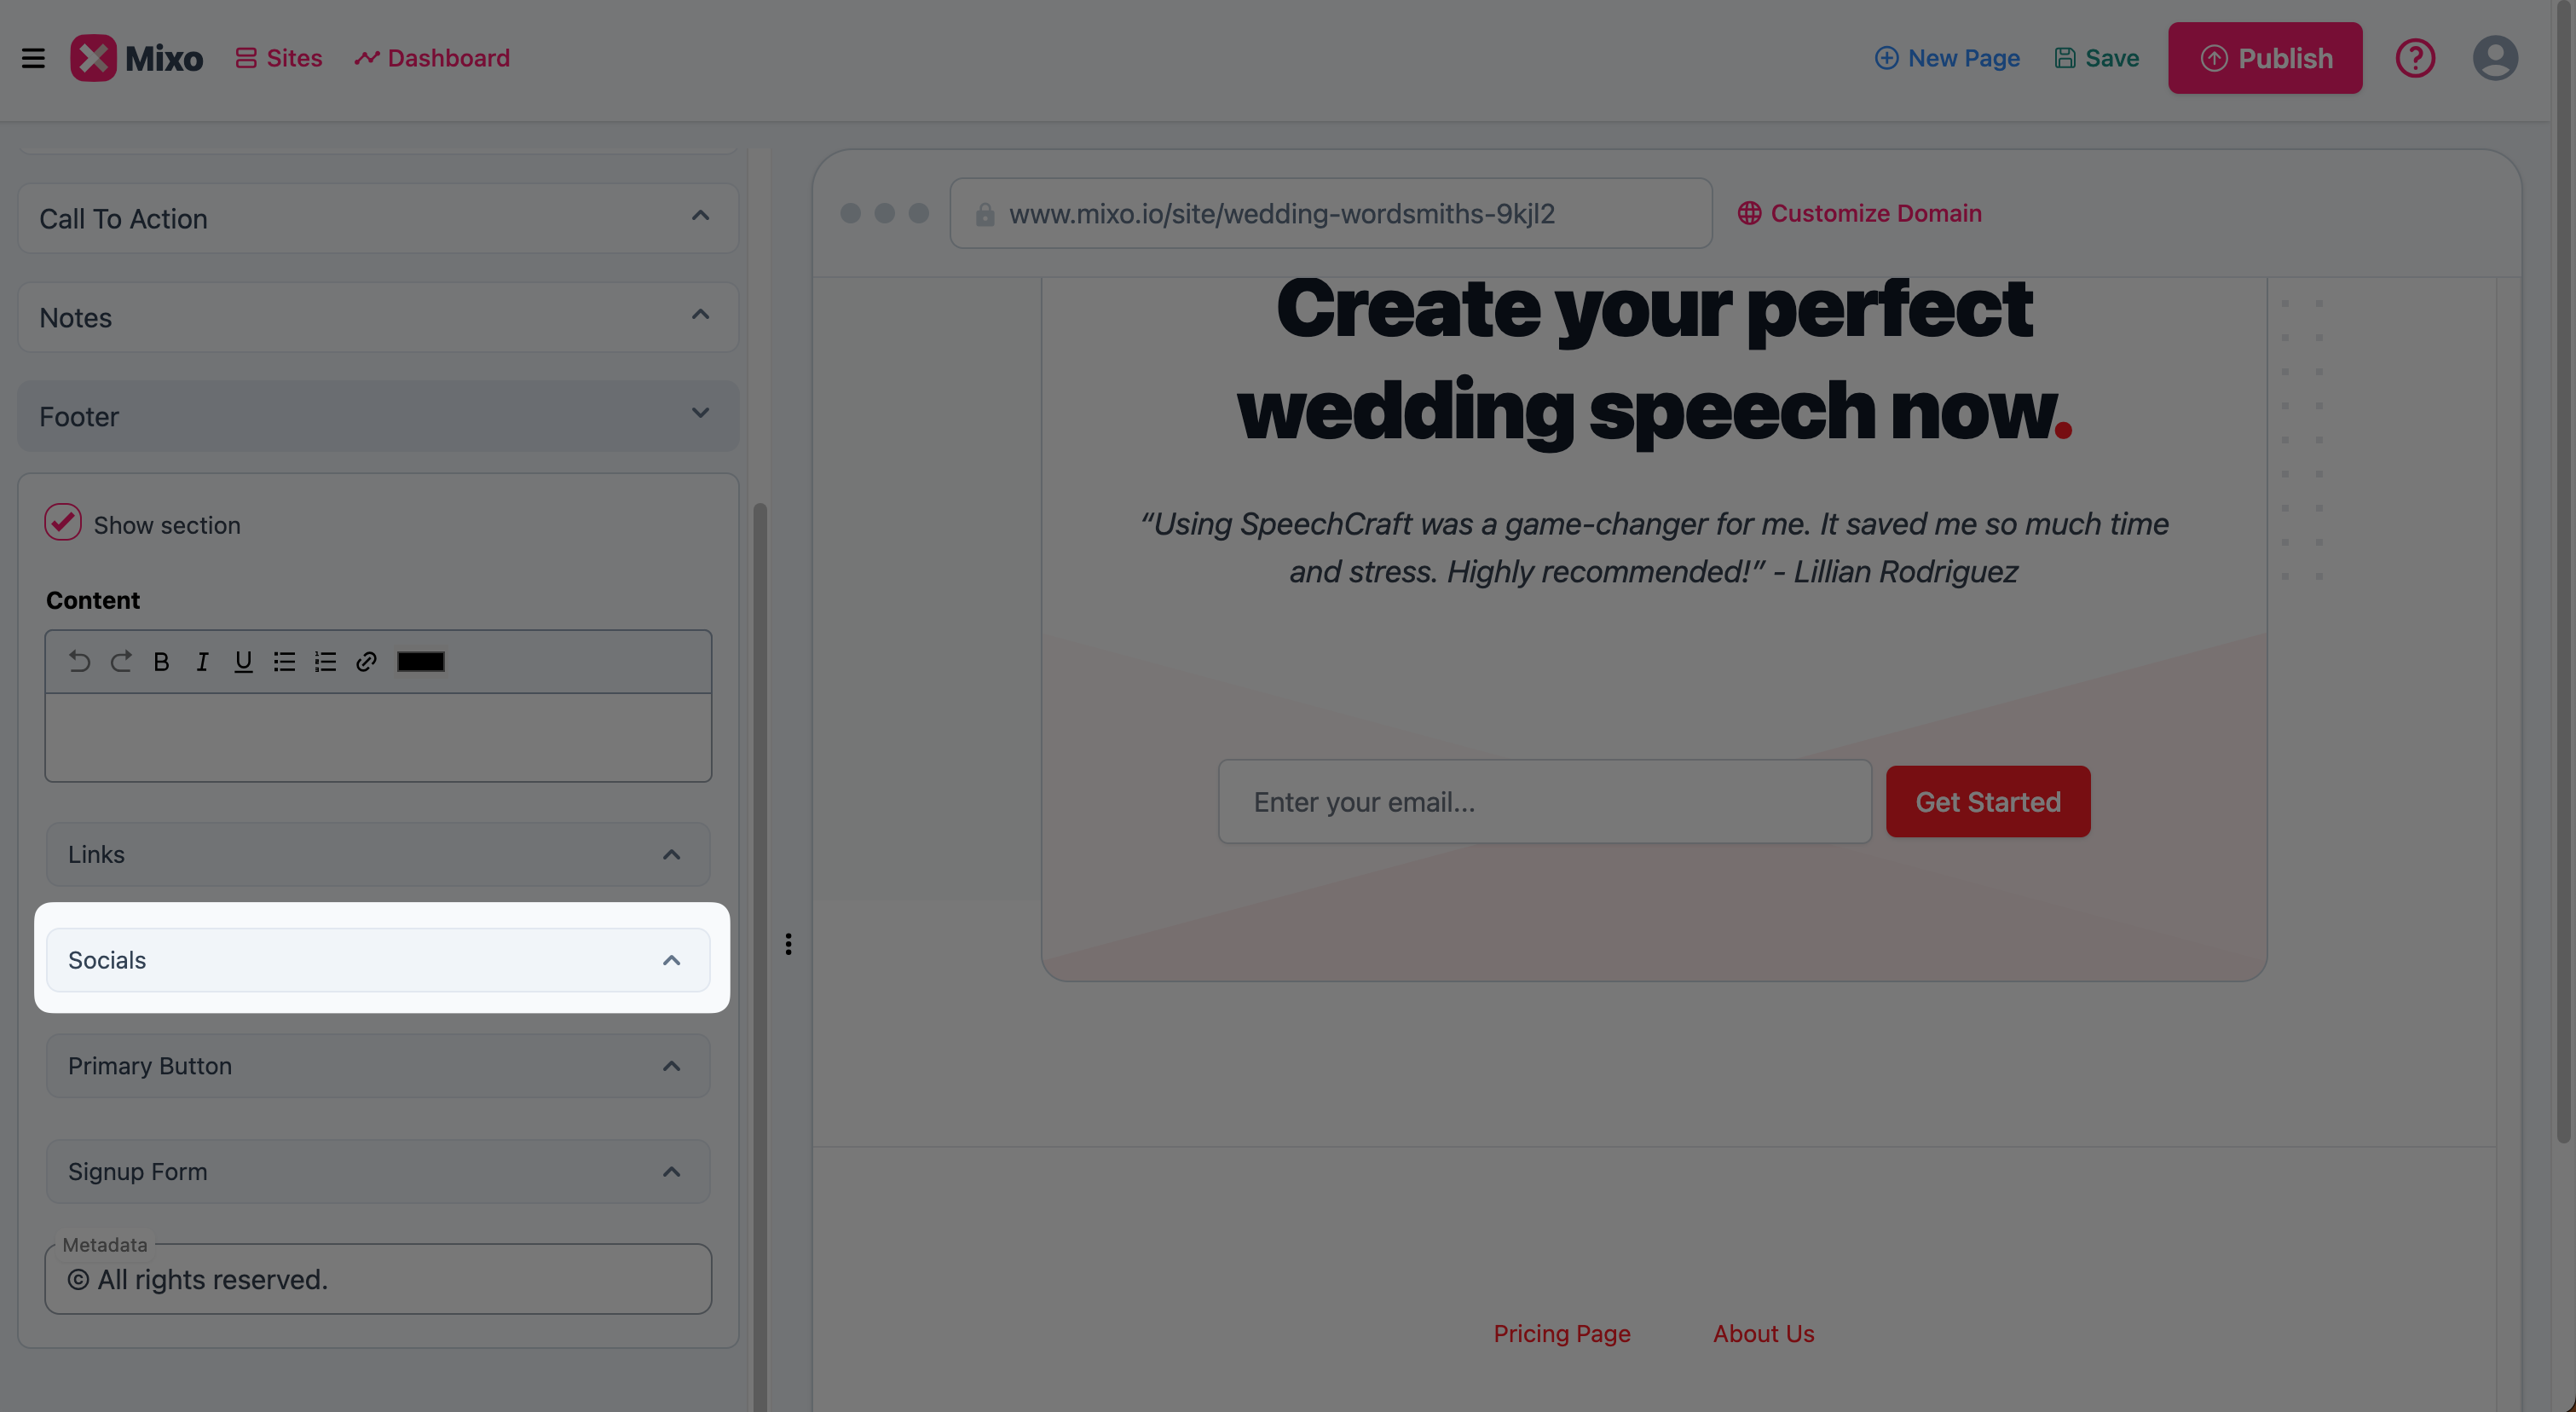Click the Publish button
The image size is (2576, 1412).
(2265, 57)
